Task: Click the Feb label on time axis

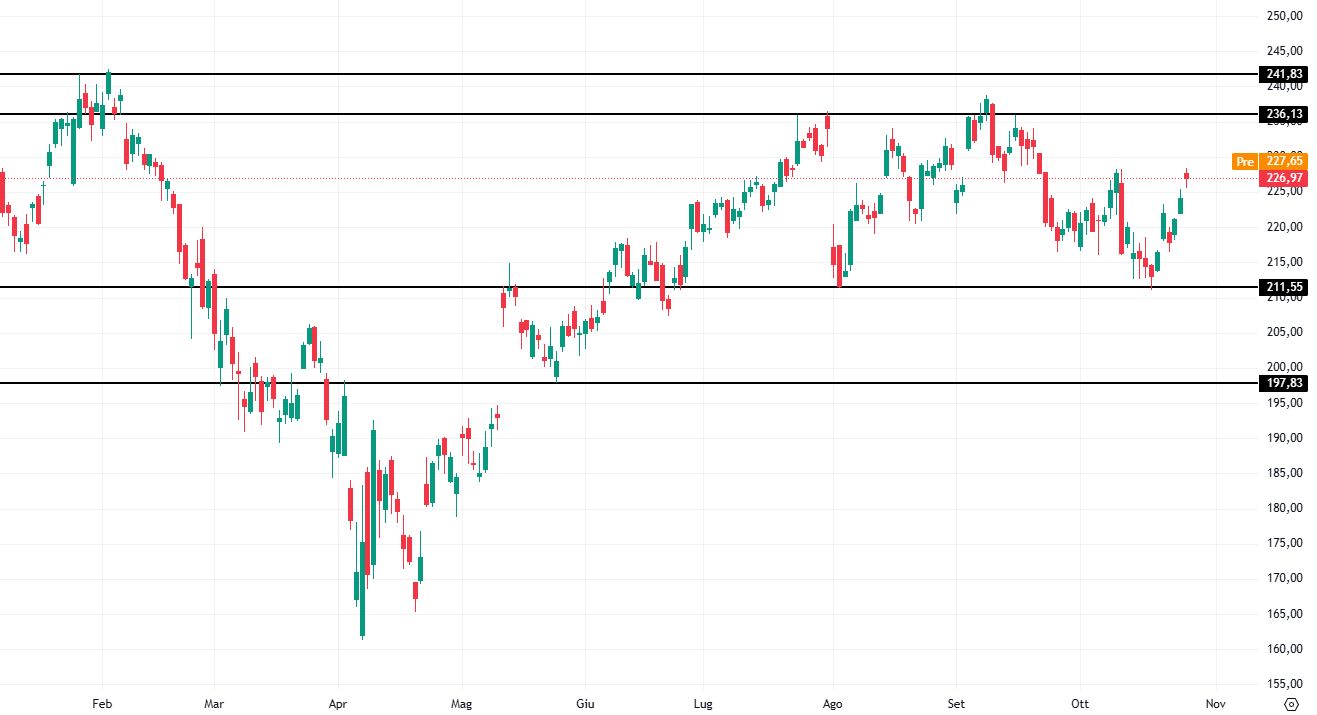Action: click(102, 704)
